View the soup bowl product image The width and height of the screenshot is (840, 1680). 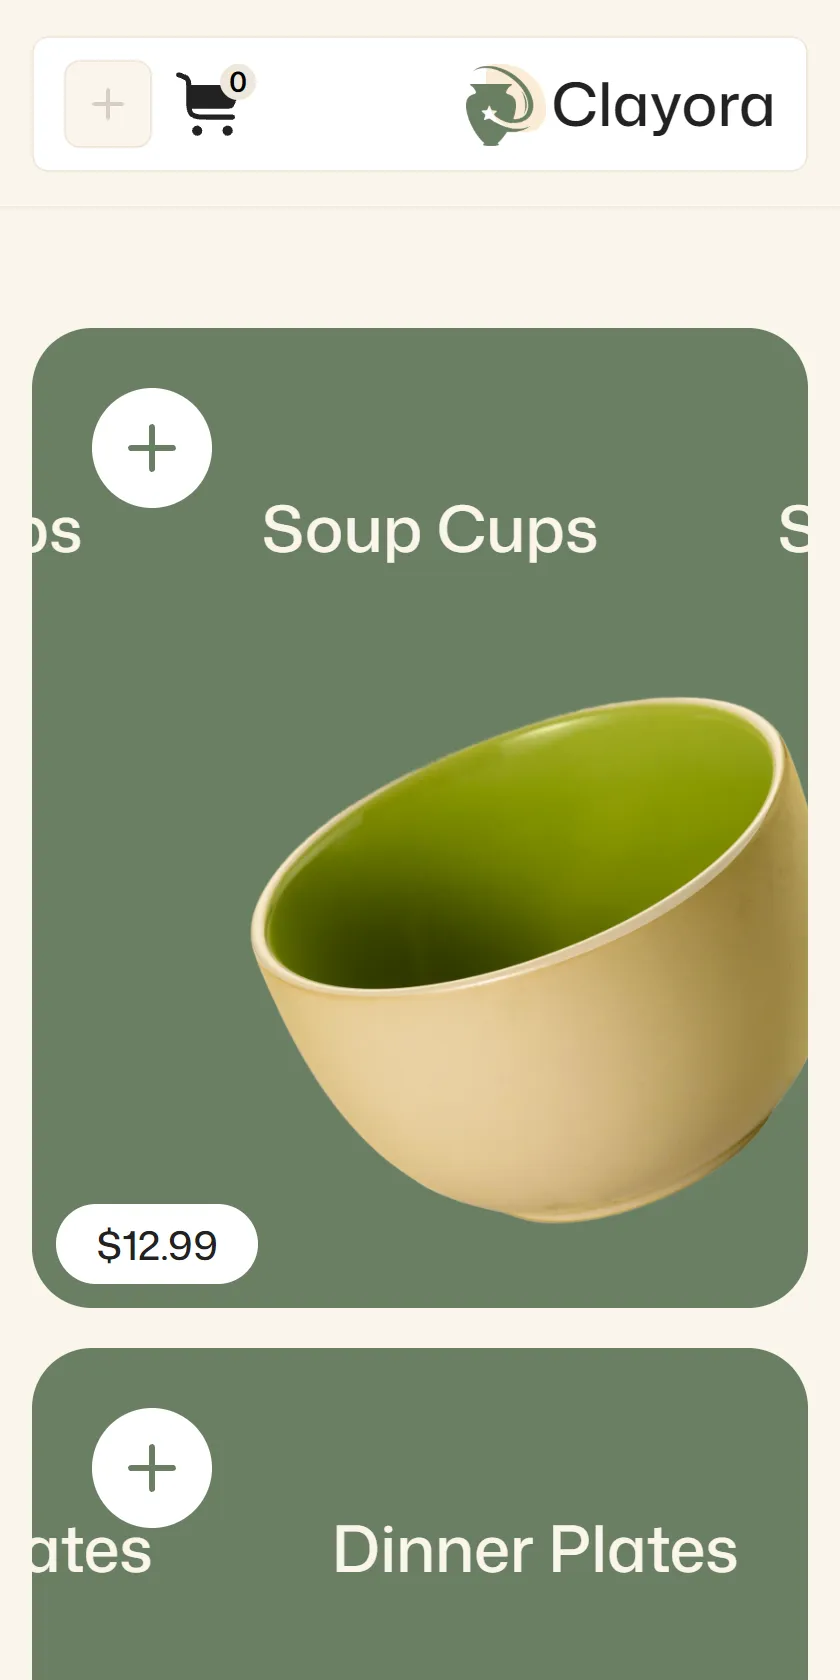(529, 960)
